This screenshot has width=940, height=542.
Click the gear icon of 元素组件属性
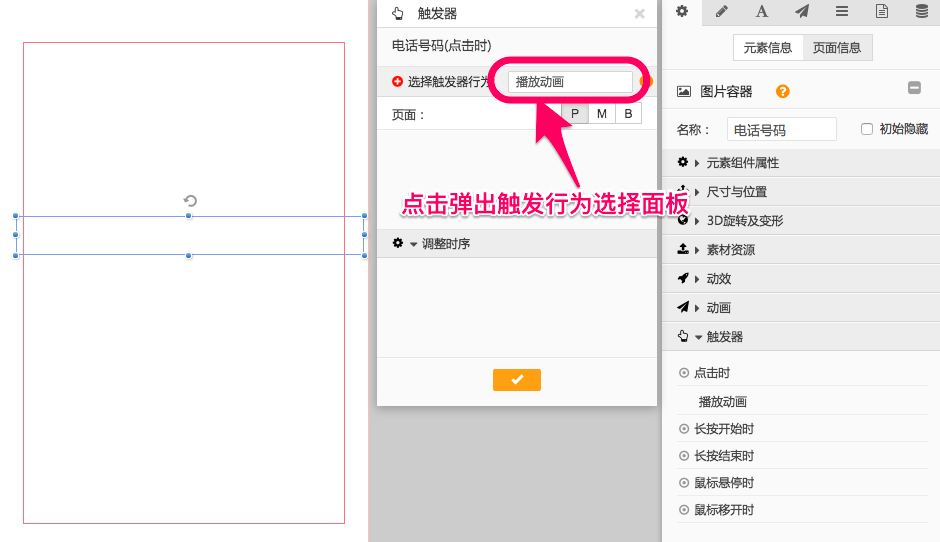click(682, 162)
